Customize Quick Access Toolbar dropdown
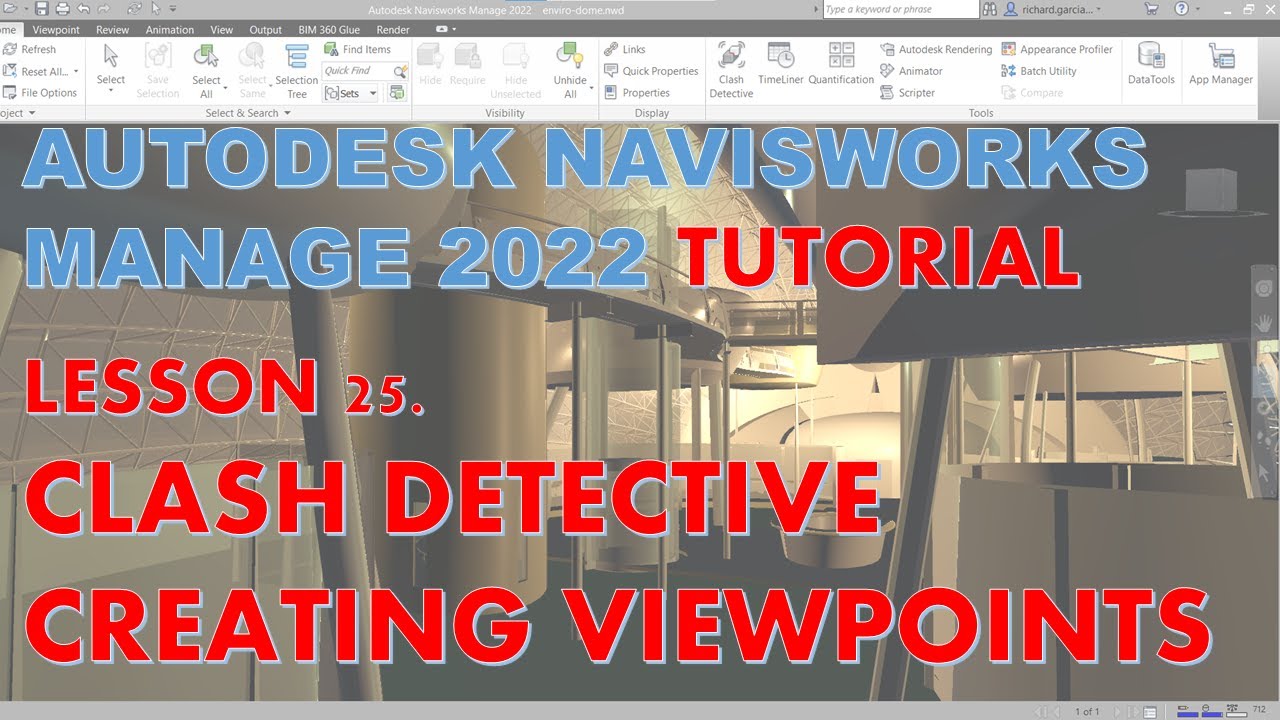This screenshot has height=720, width=1280. tap(173, 9)
